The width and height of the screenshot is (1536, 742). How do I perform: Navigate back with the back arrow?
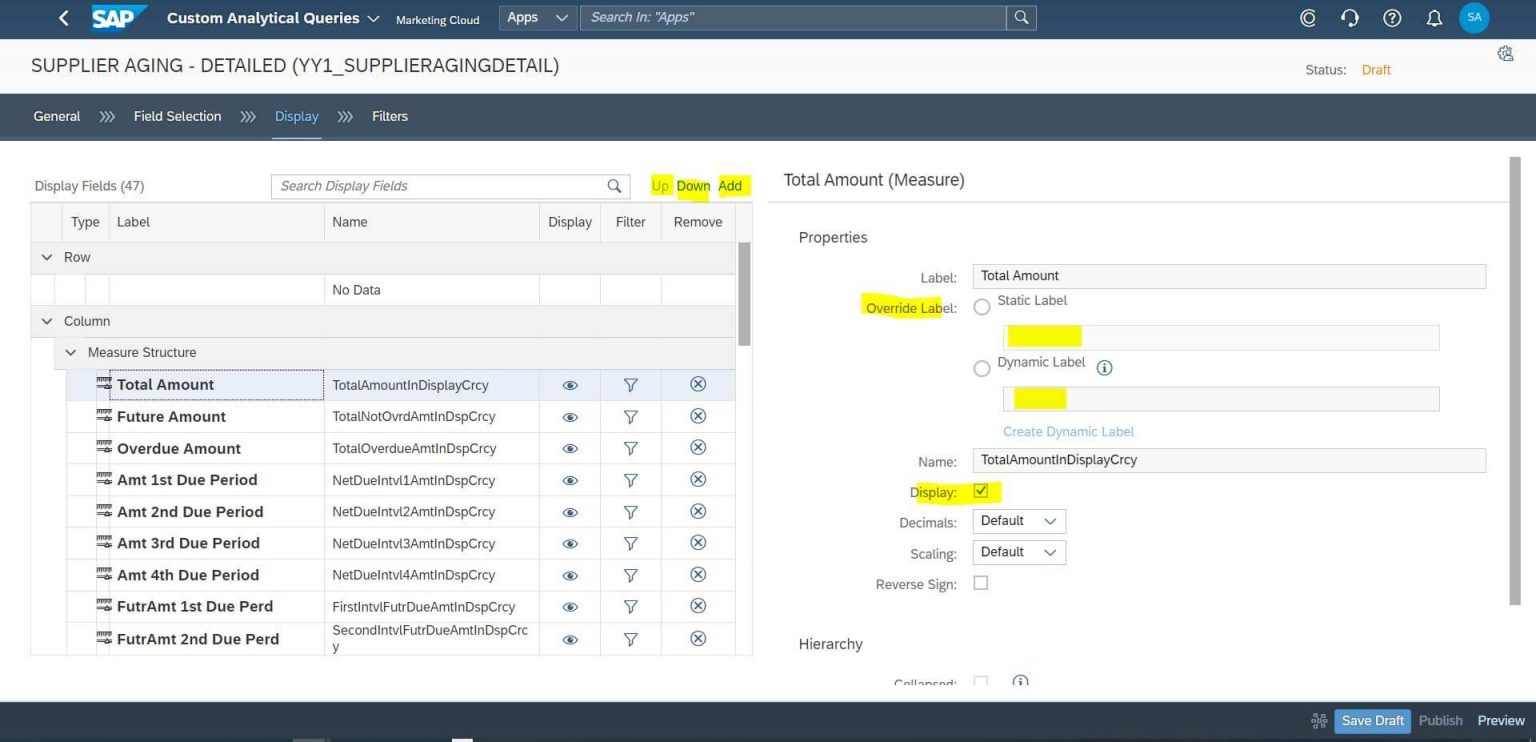click(x=62, y=17)
